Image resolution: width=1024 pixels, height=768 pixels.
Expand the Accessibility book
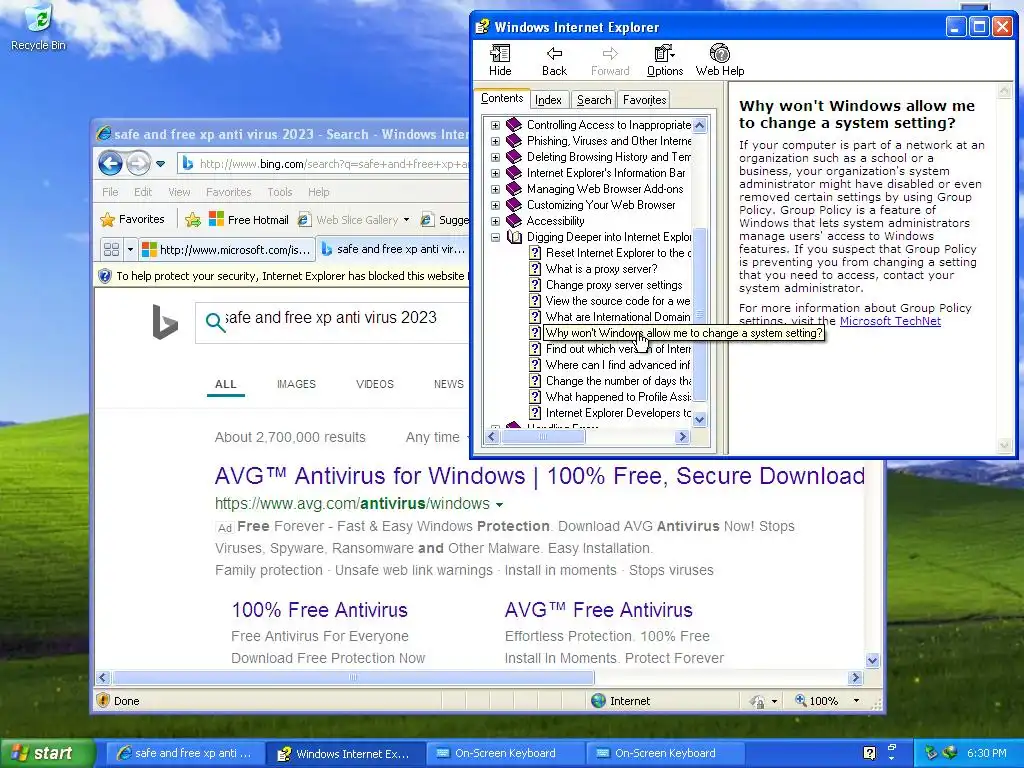[495, 221]
